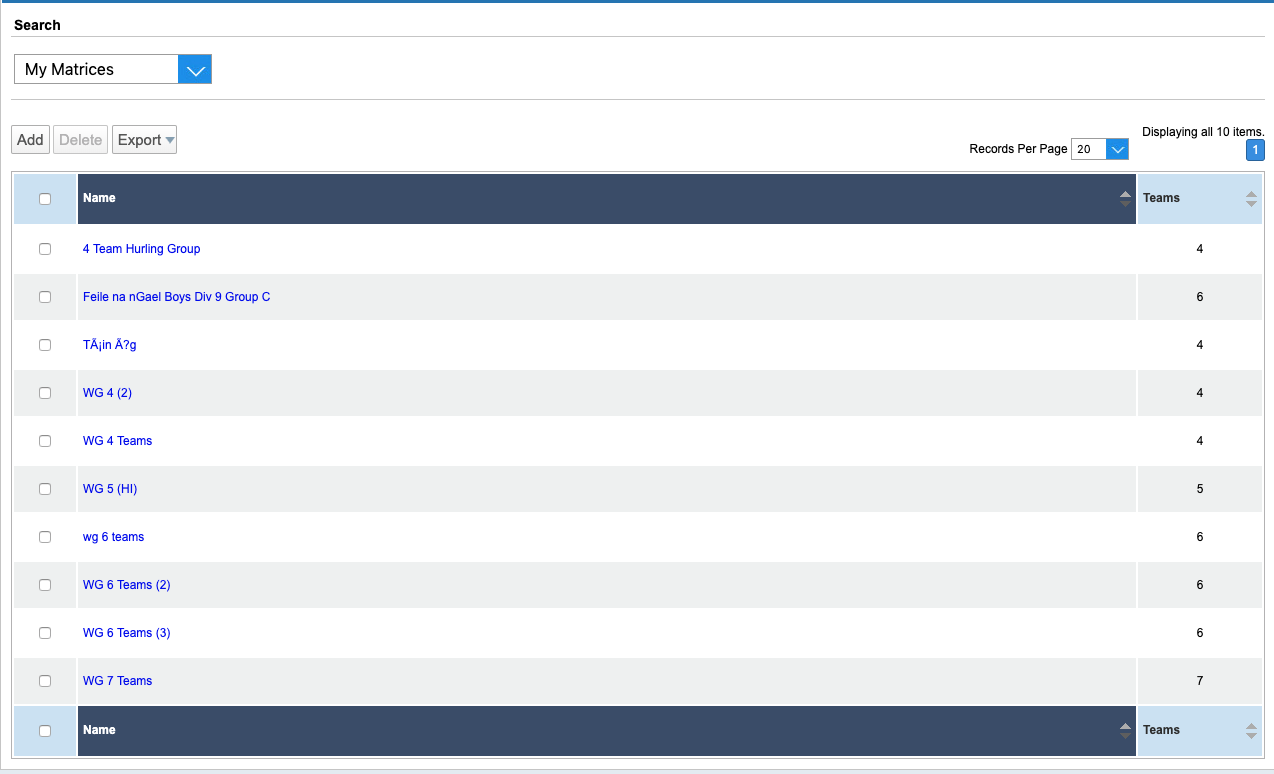Expand the Export menu button
This screenshot has width=1274, height=774.
point(145,140)
